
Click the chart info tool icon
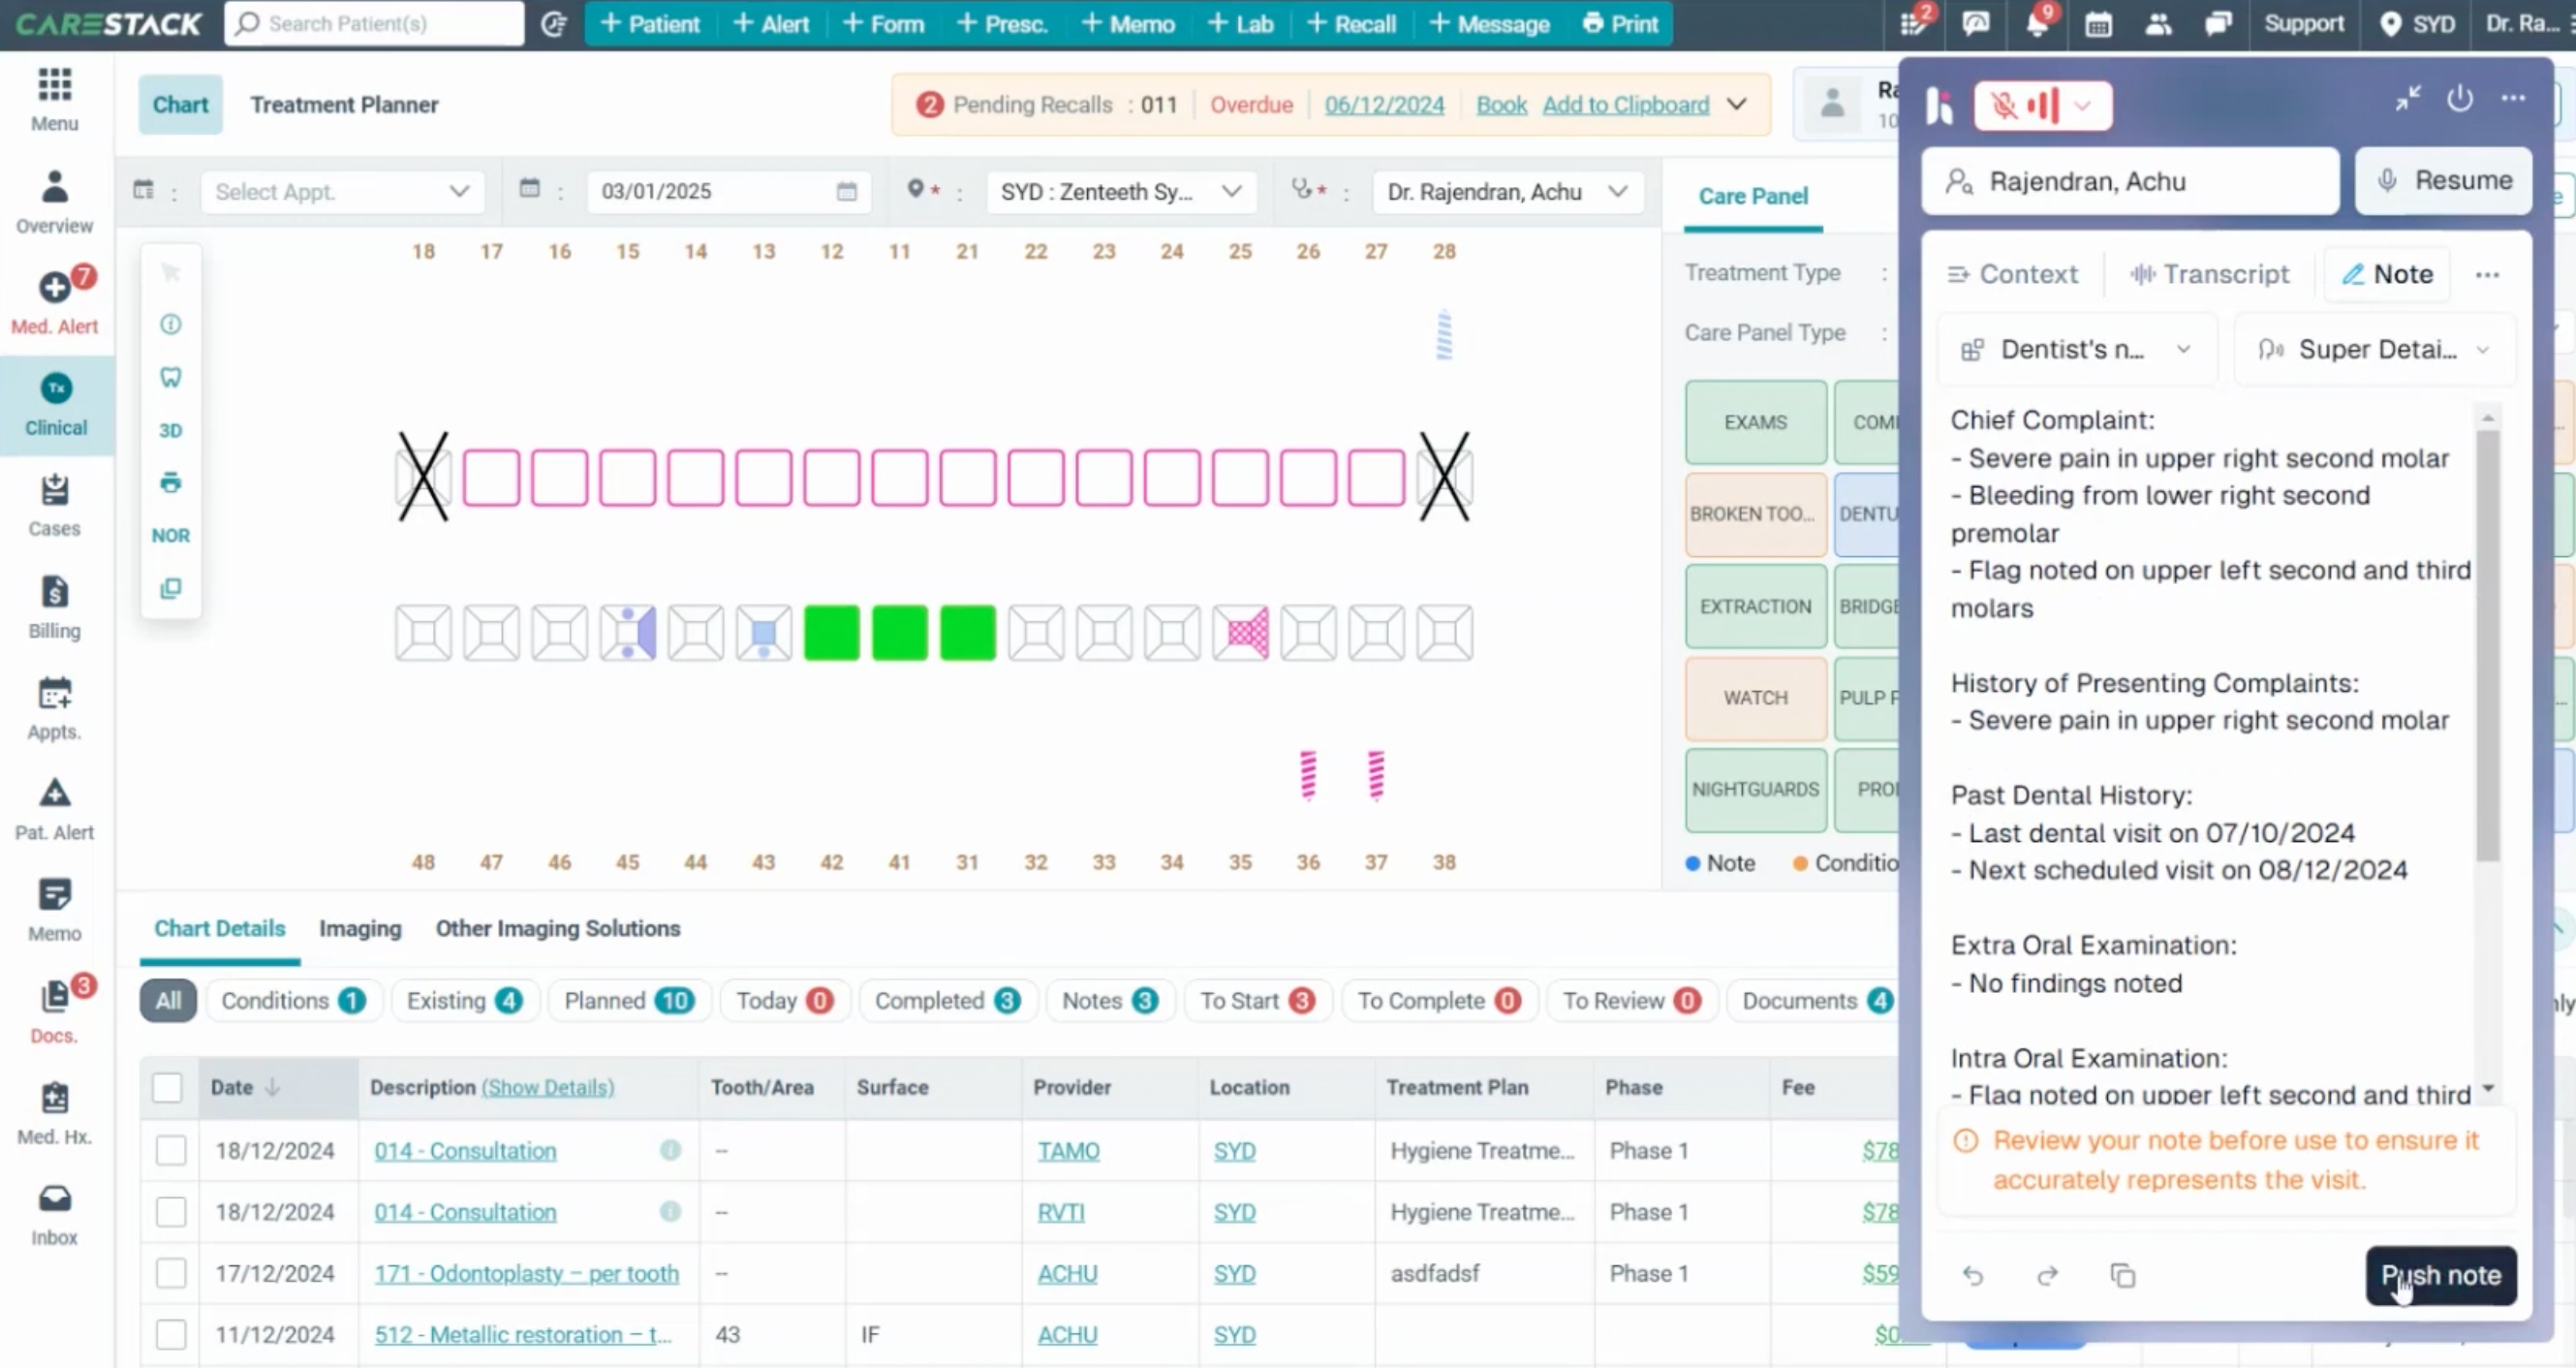(x=171, y=324)
